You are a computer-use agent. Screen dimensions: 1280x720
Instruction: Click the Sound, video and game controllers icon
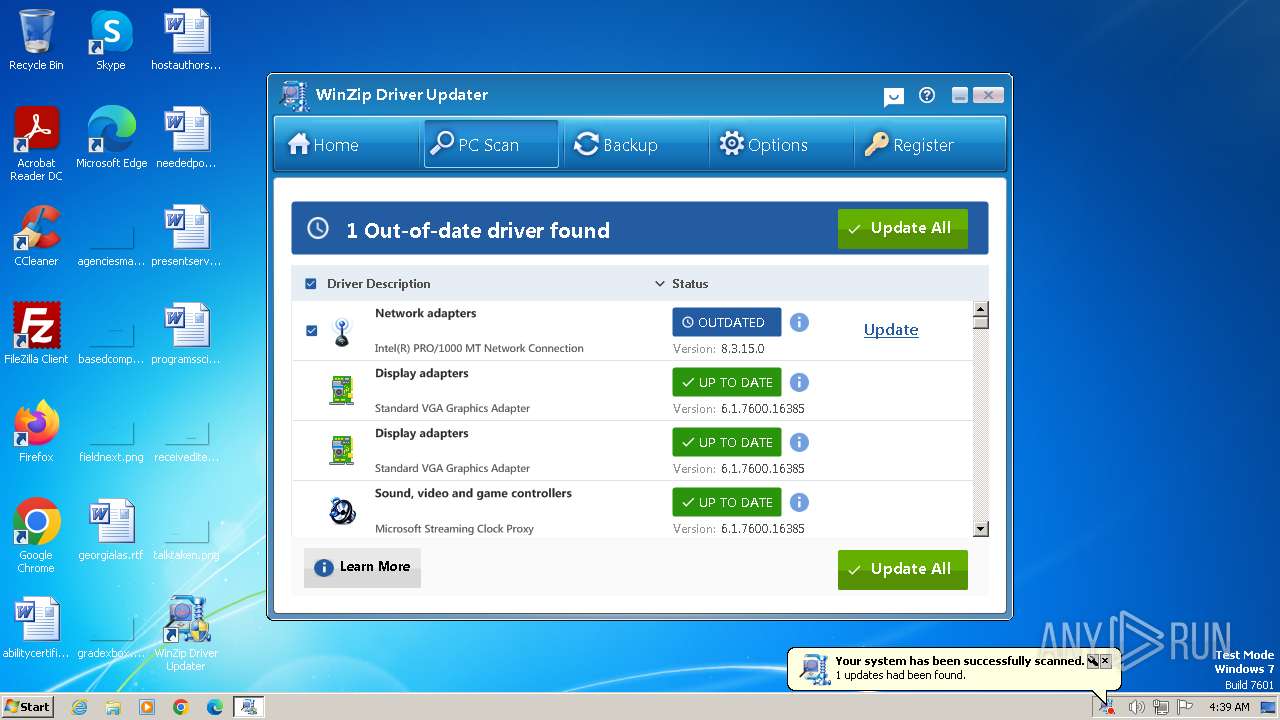click(x=342, y=511)
